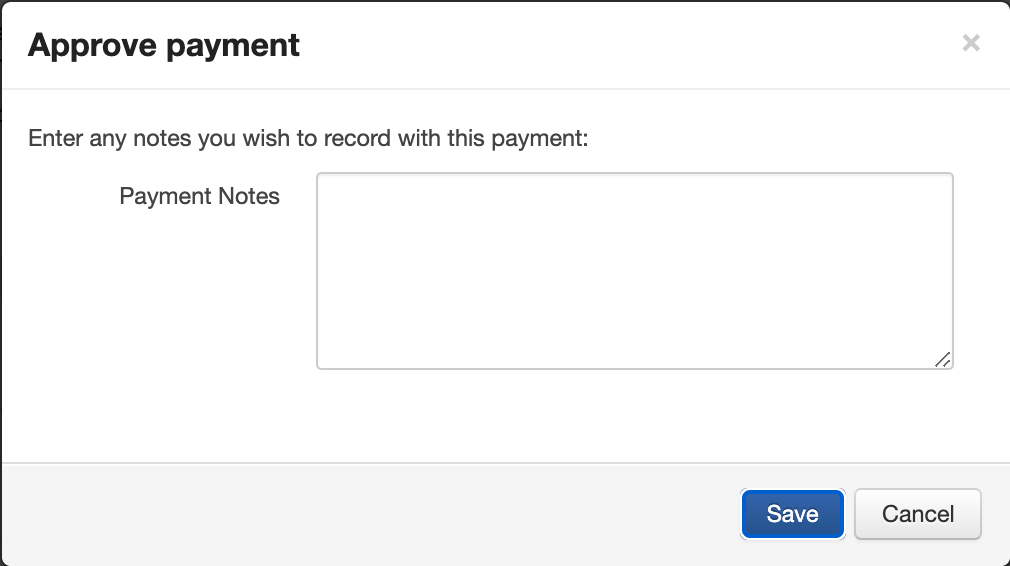The width and height of the screenshot is (1010, 566).
Task: Click the notes instruction text line
Action: [308, 138]
